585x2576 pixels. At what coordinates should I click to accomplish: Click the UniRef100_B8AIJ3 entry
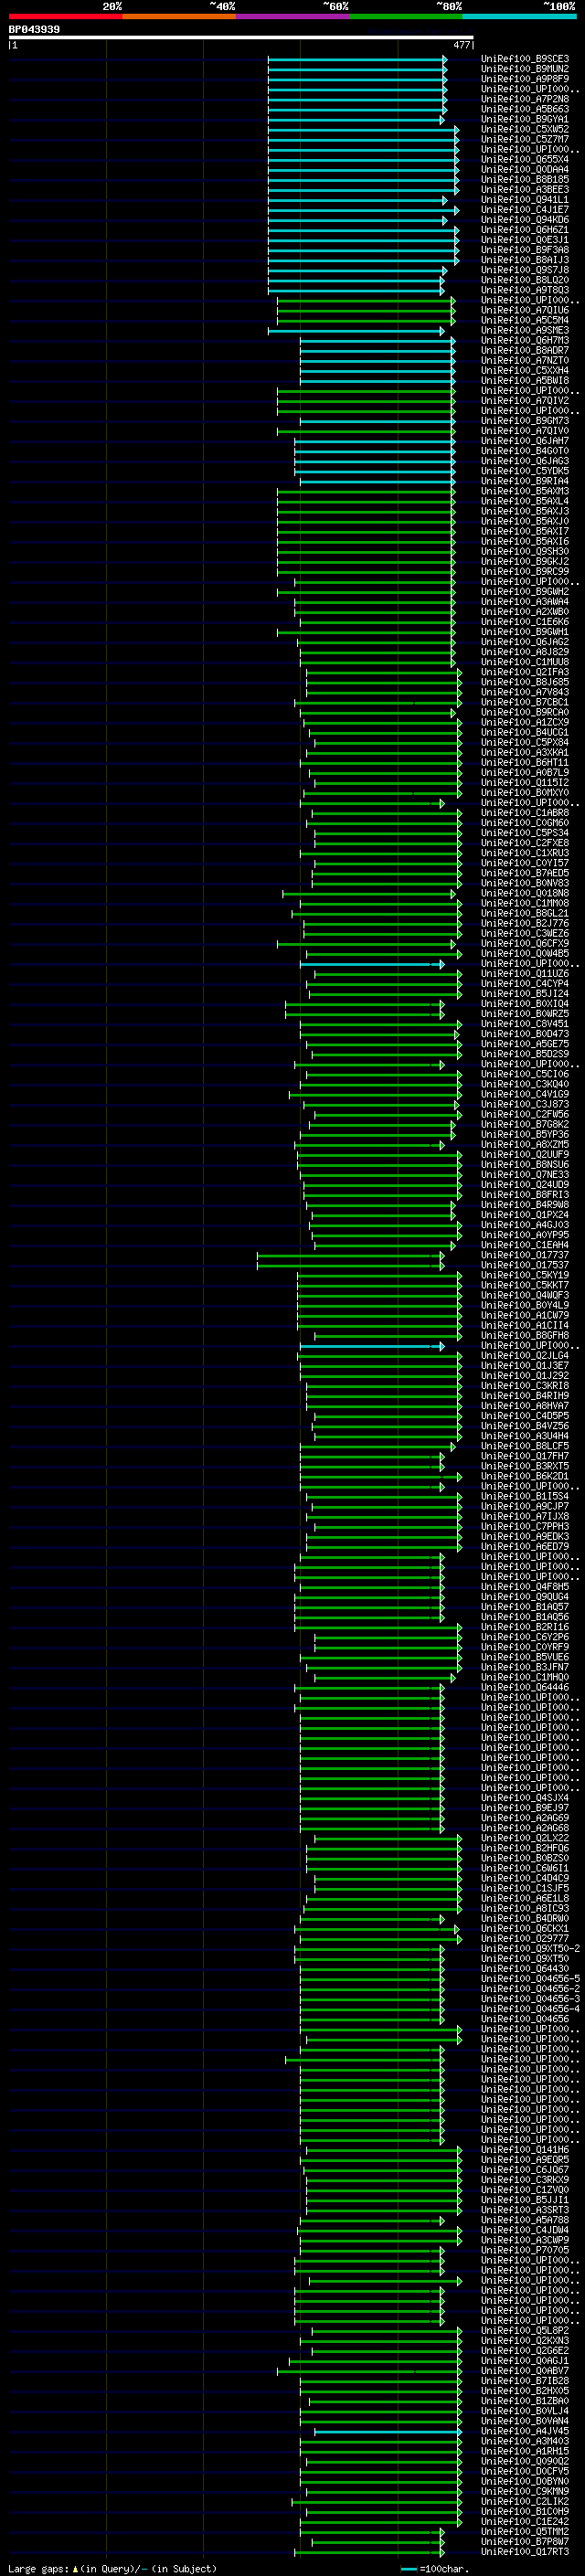tap(525, 260)
